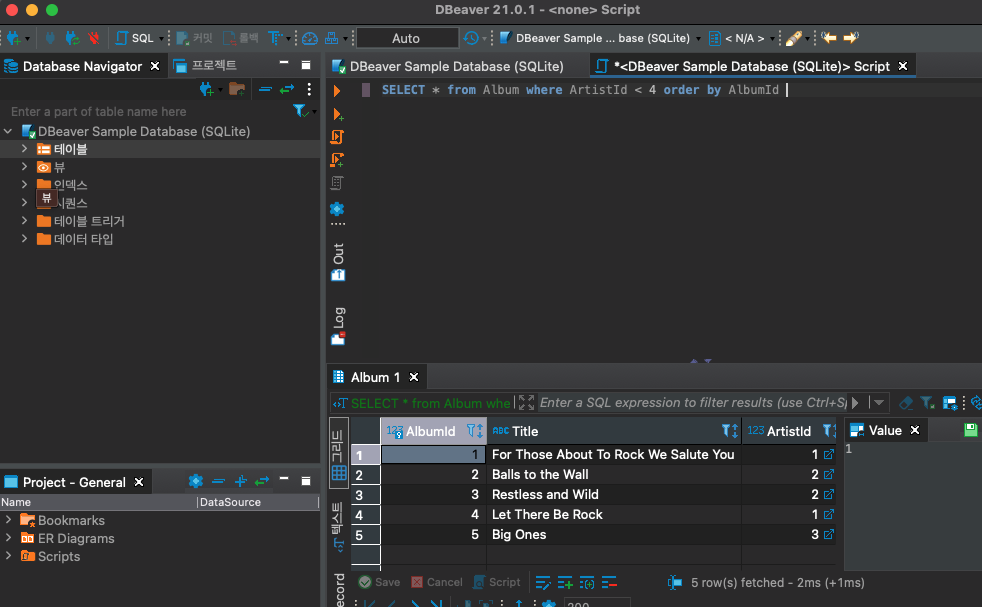Viewport: 982px width, 607px height.
Task: Expand the 테이블 tree node
Action: [24, 149]
